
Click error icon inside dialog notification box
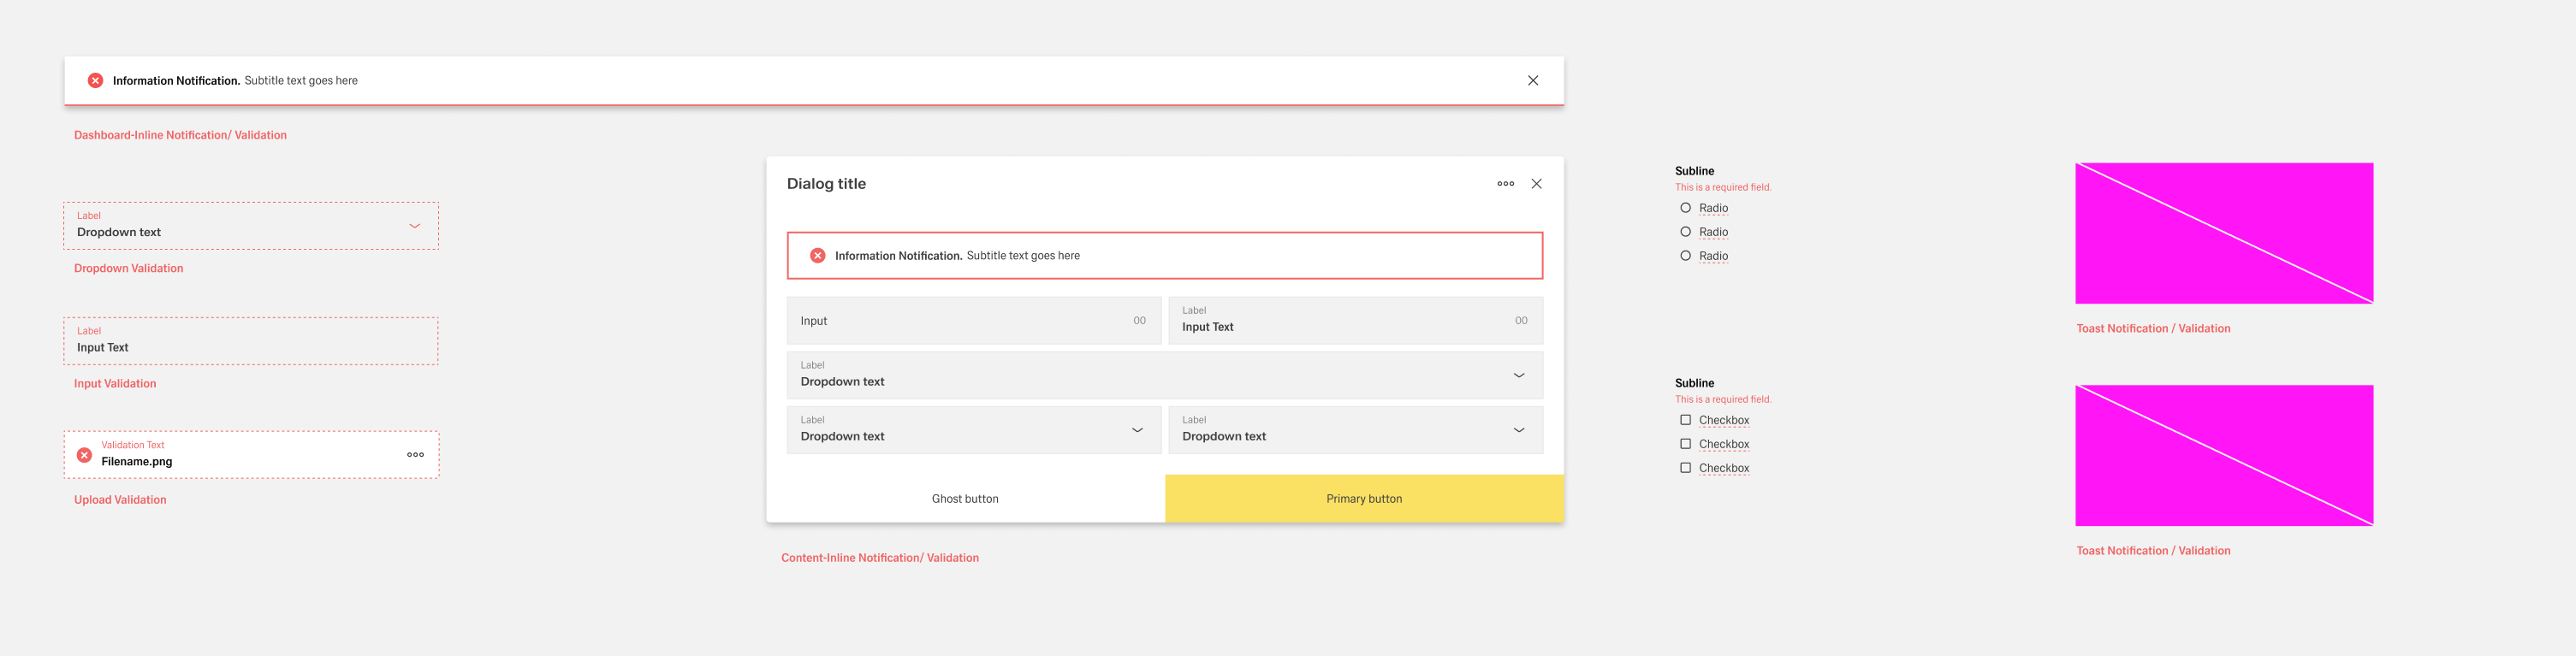tap(817, 256)
